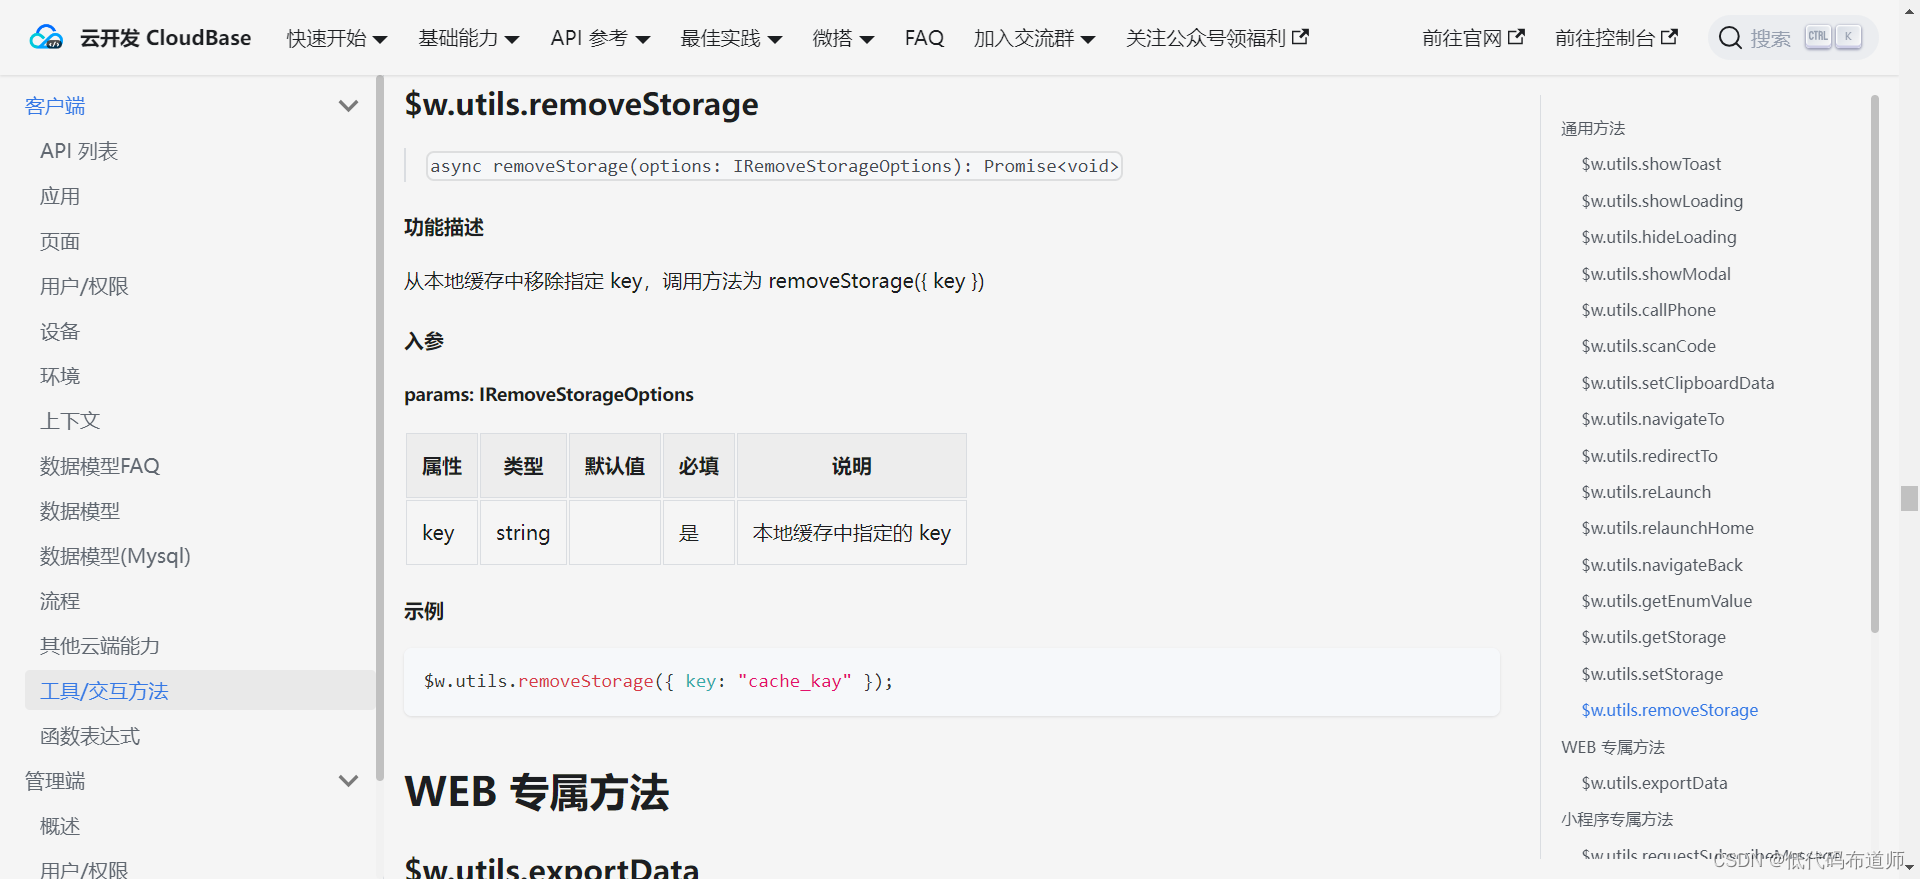The image size is (1920, 879).
Task: Jump to WEB 专属方法 outline heading
Action: click(1613, 747)
